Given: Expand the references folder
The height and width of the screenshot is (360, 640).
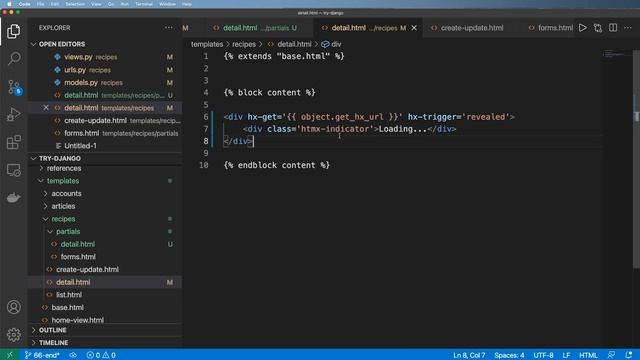Looking at the screenshot, I should pyautogui.click(x=64, y=168).
